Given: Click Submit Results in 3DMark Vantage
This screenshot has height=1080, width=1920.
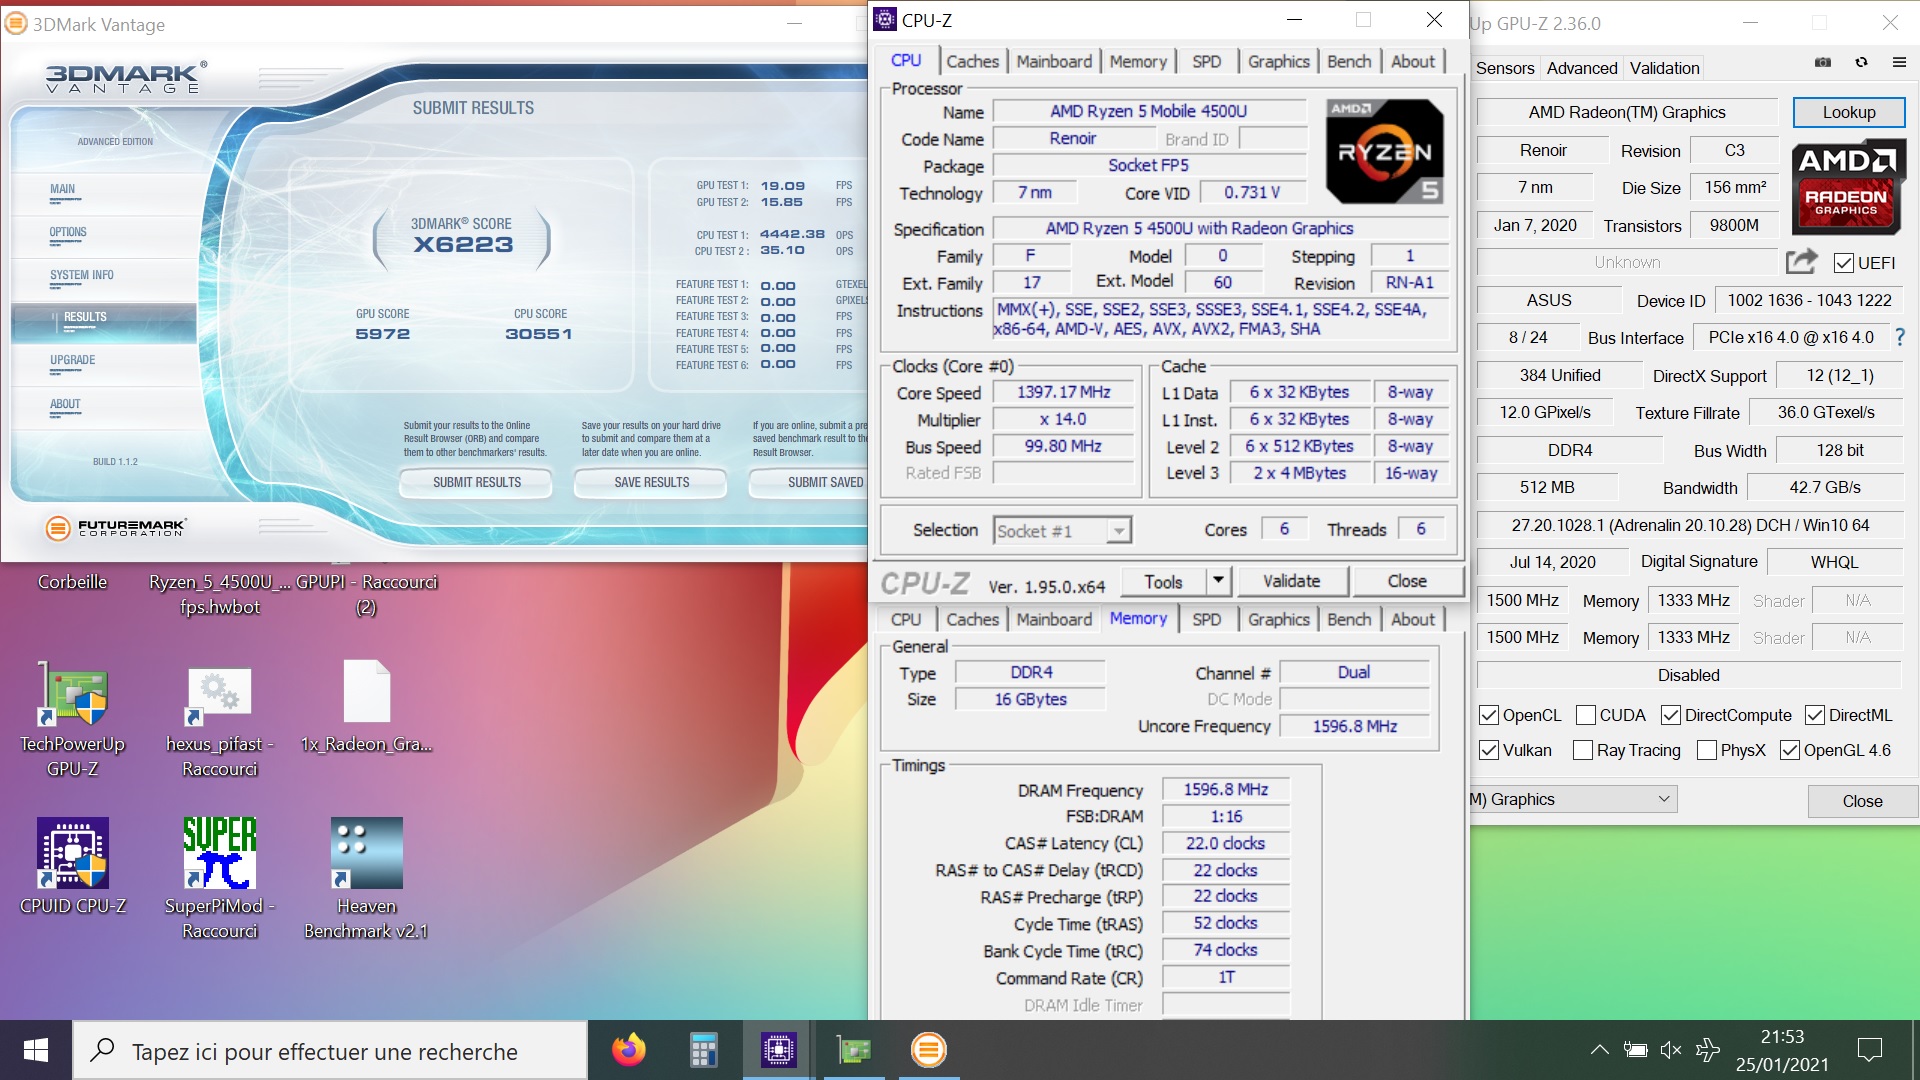Looking at the screenshot, I should pyautogui.click(x=477, y=482).
